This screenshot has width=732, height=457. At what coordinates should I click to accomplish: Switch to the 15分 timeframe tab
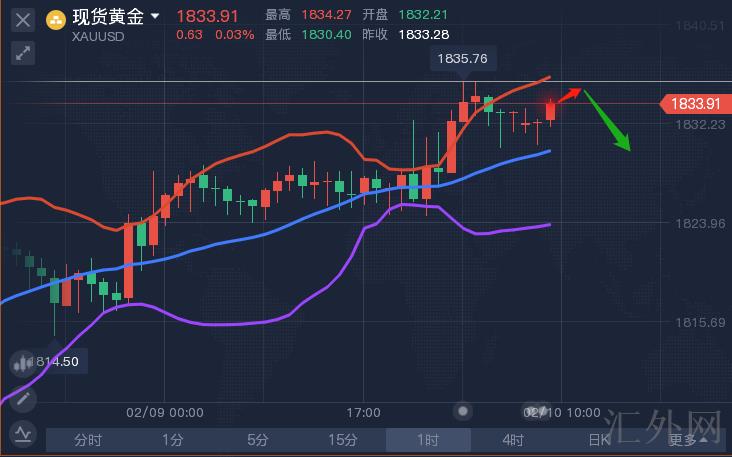(343, 440)
